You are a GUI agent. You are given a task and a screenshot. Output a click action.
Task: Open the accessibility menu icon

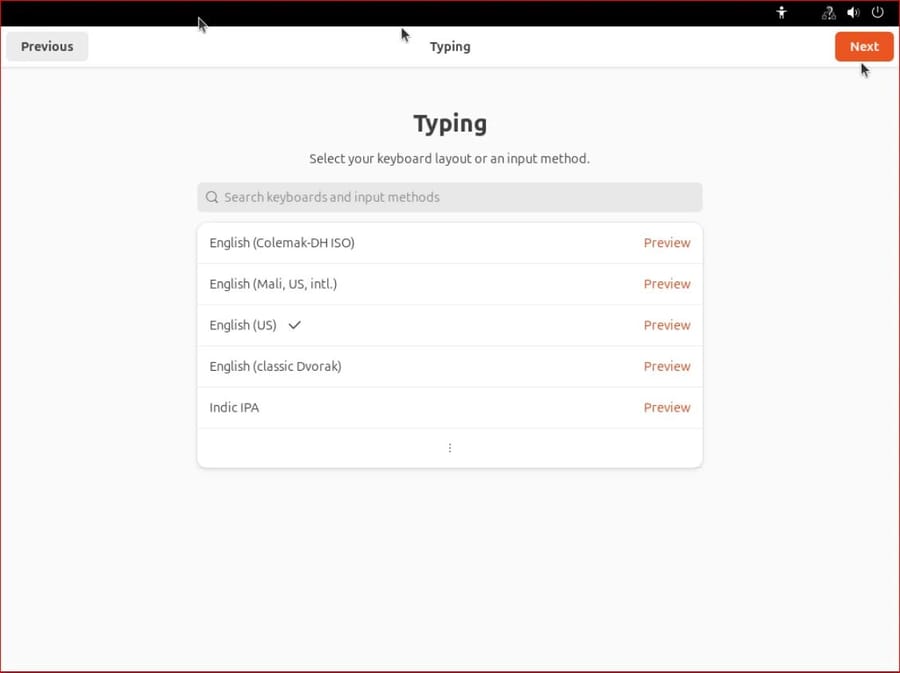point(781,12)
